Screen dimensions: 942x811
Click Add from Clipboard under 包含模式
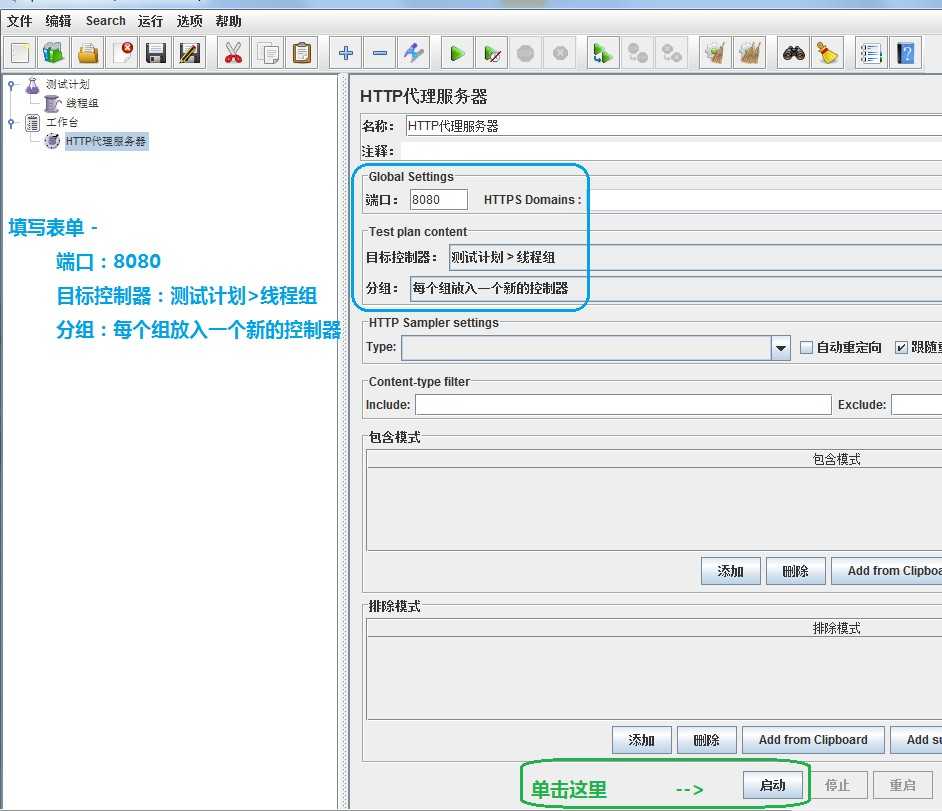coord(887,571)
